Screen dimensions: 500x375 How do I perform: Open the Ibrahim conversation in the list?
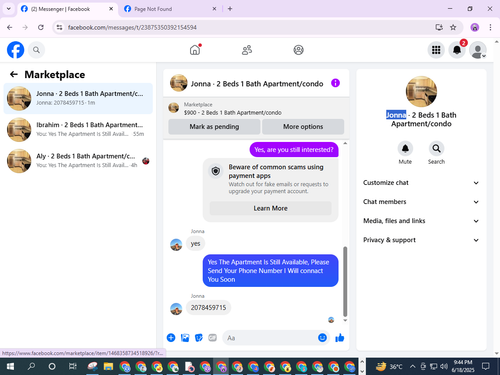78,129
